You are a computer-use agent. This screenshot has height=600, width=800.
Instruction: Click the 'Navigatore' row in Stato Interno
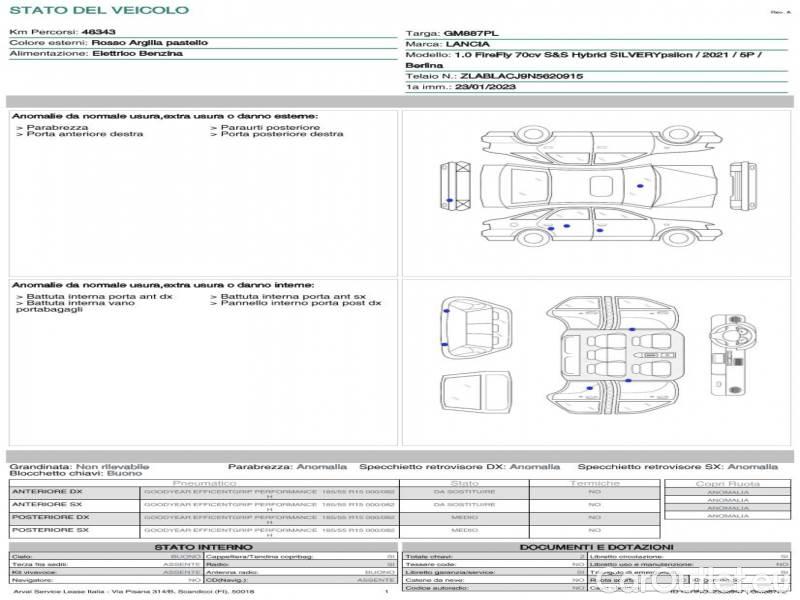pos(106,581)
